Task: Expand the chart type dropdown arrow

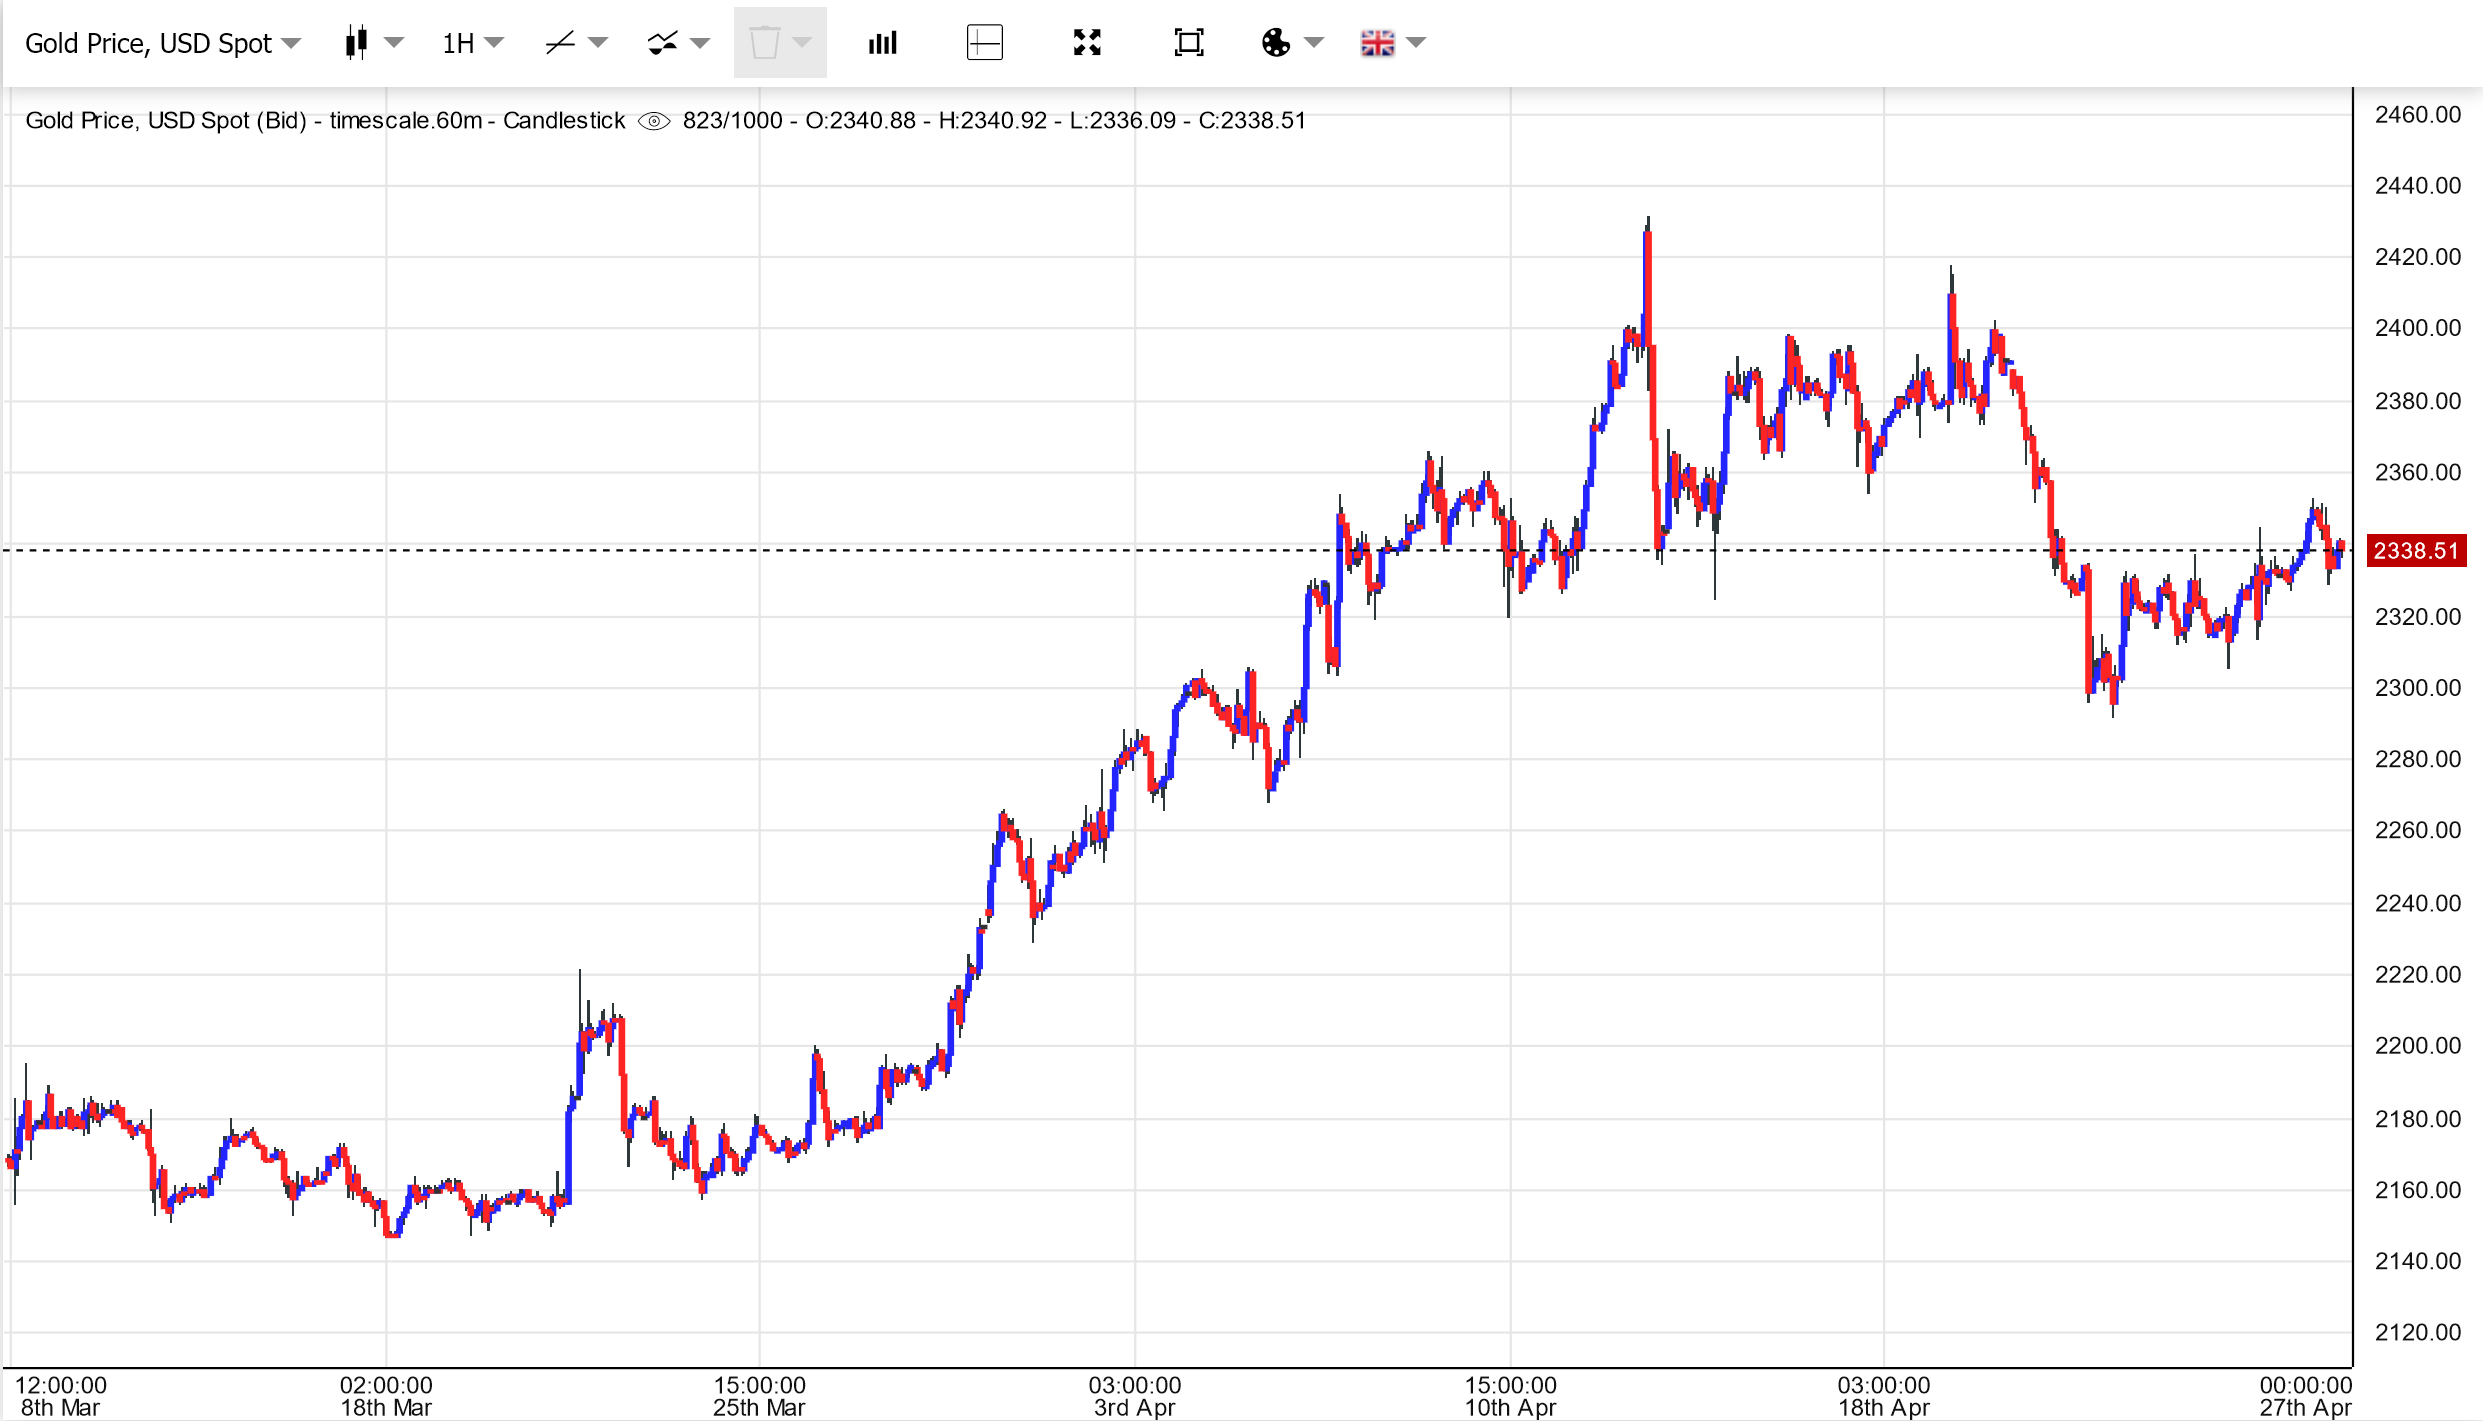Action: tap(394, 43)
